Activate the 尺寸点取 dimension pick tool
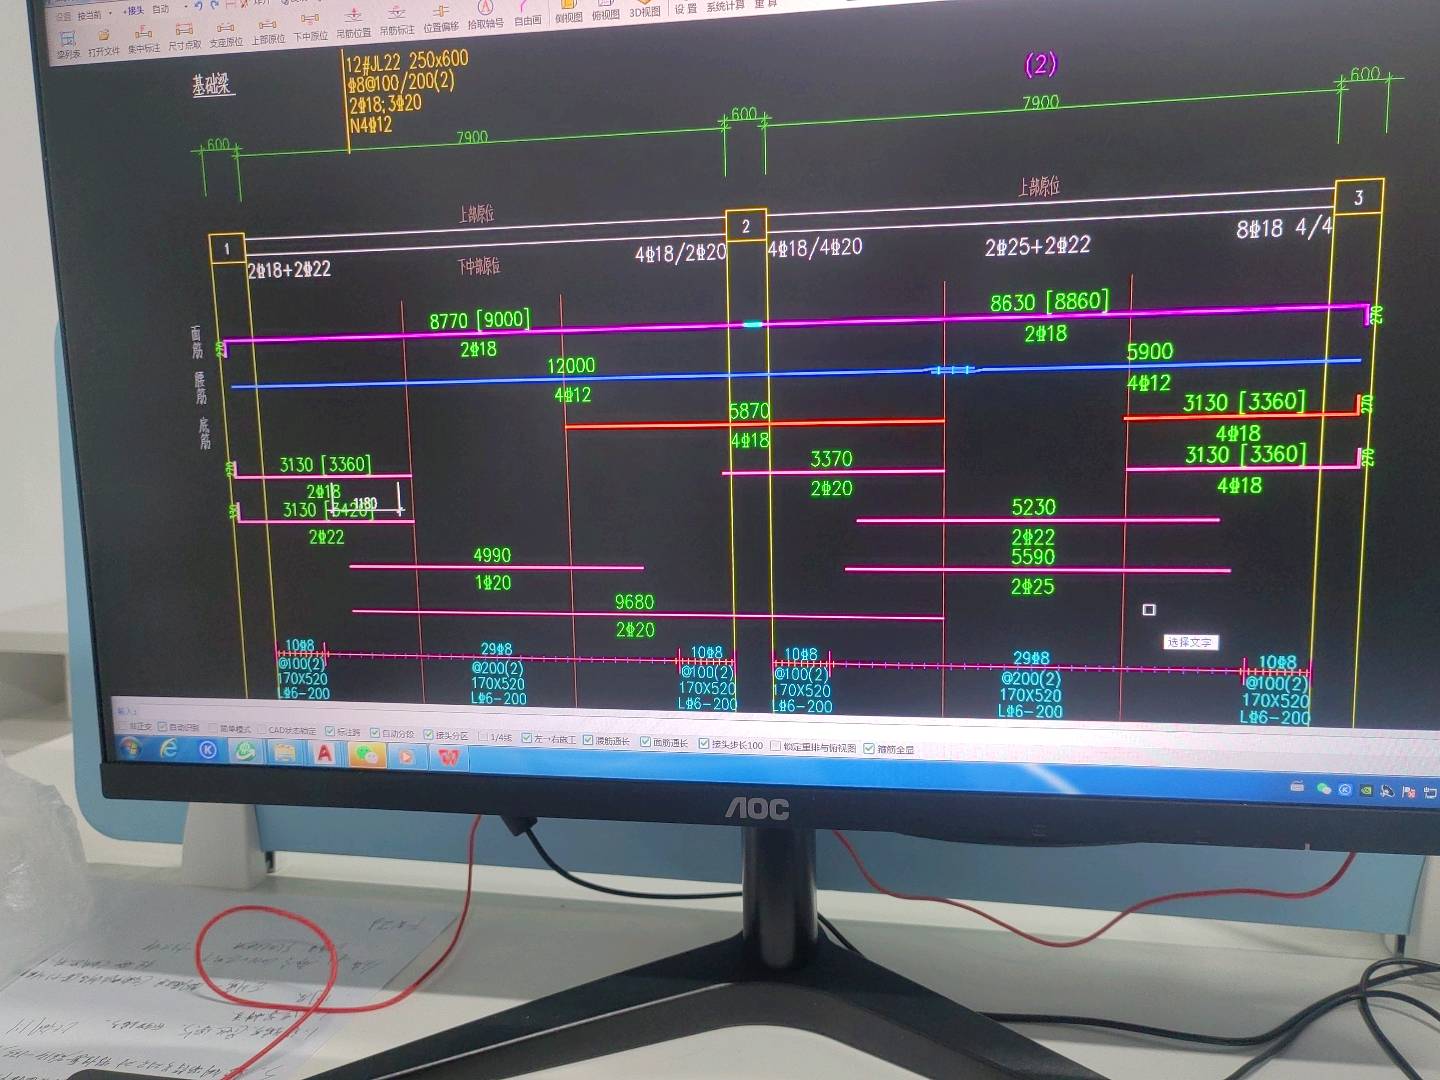The height and width of the screenshot is (1080, 1440). (185, 37)
